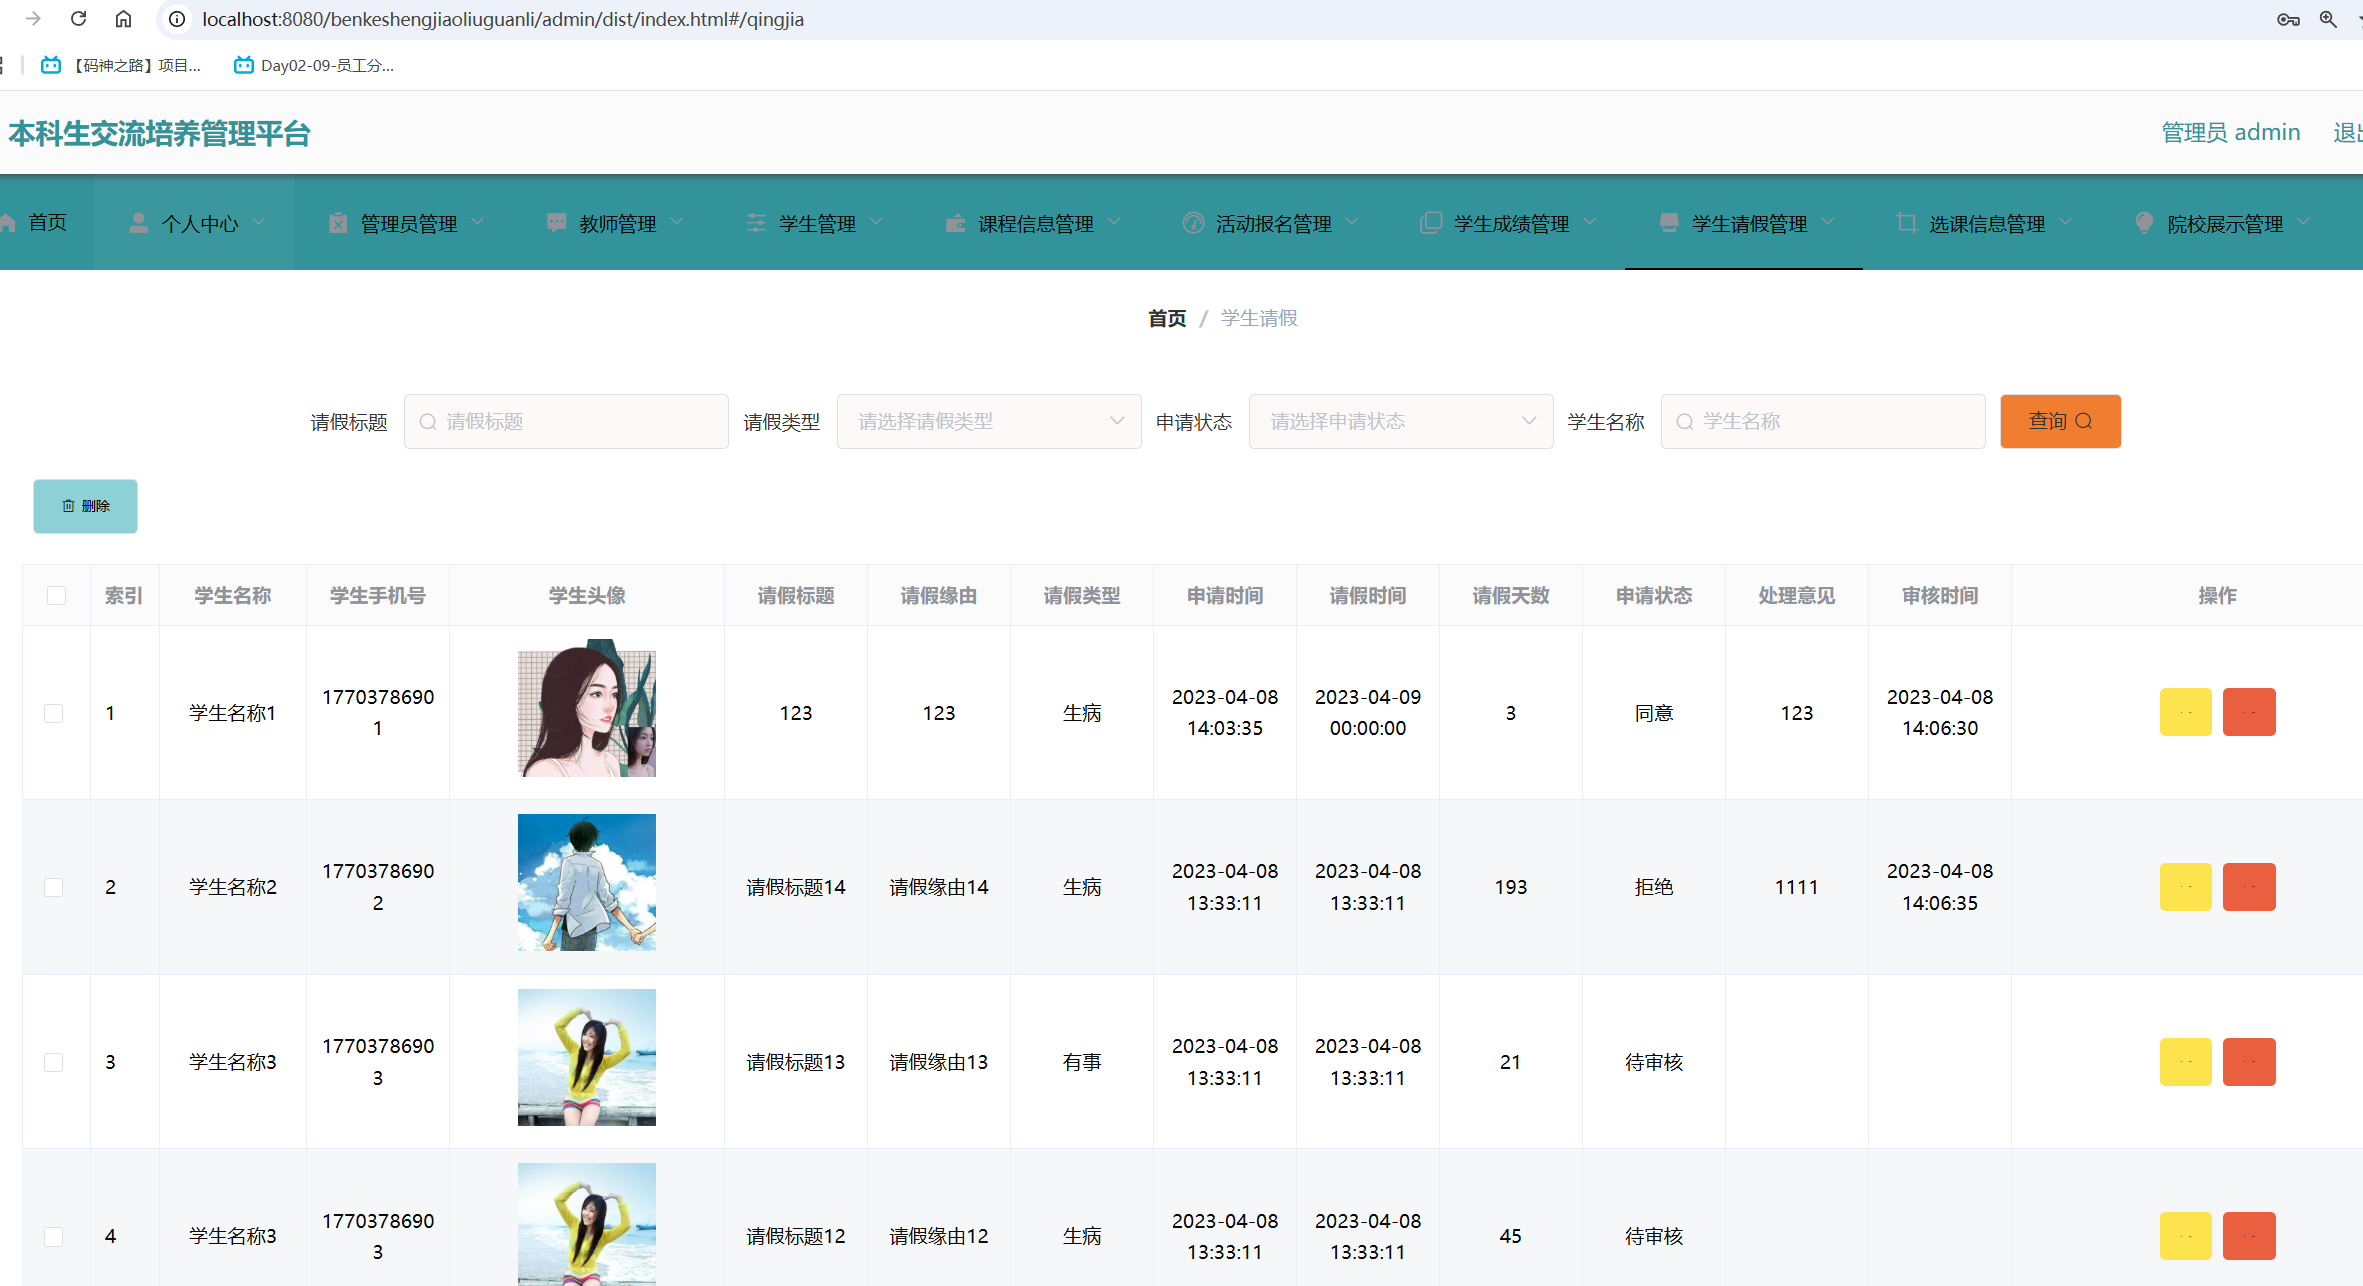Open the avatar thumbnail of 学生名称2
Screen dimensions: 2363x1286
[x=587, y=882]
